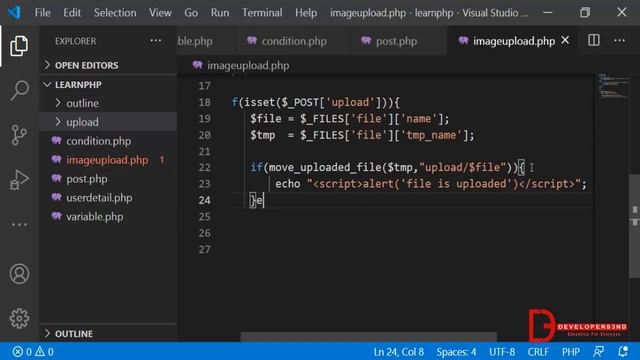Change indentation via Spaces: 4

tap(456, 351)
